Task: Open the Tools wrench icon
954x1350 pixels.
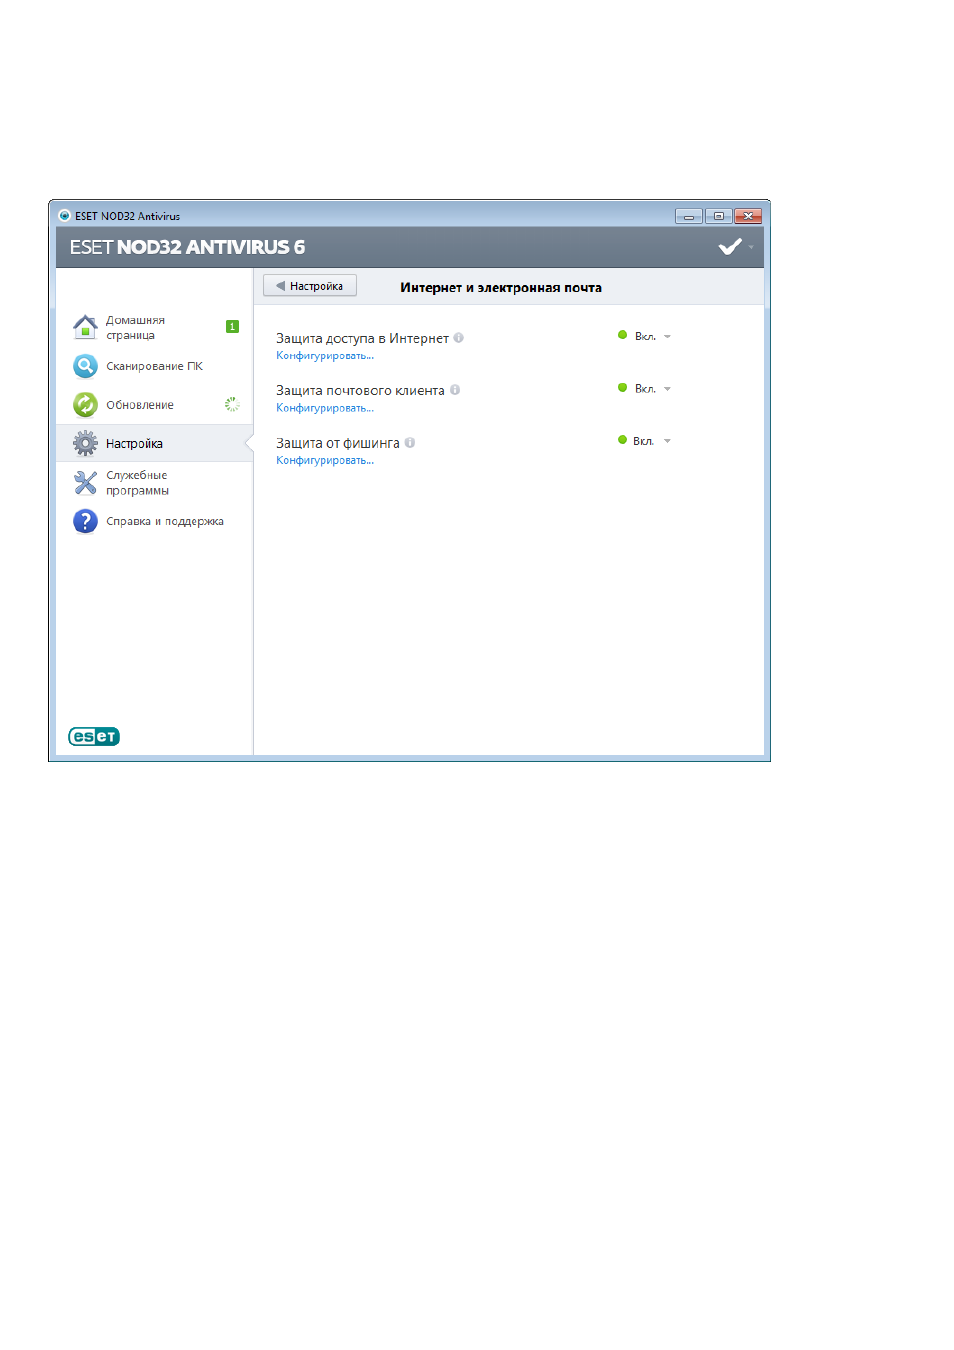Action: (85, 483)
